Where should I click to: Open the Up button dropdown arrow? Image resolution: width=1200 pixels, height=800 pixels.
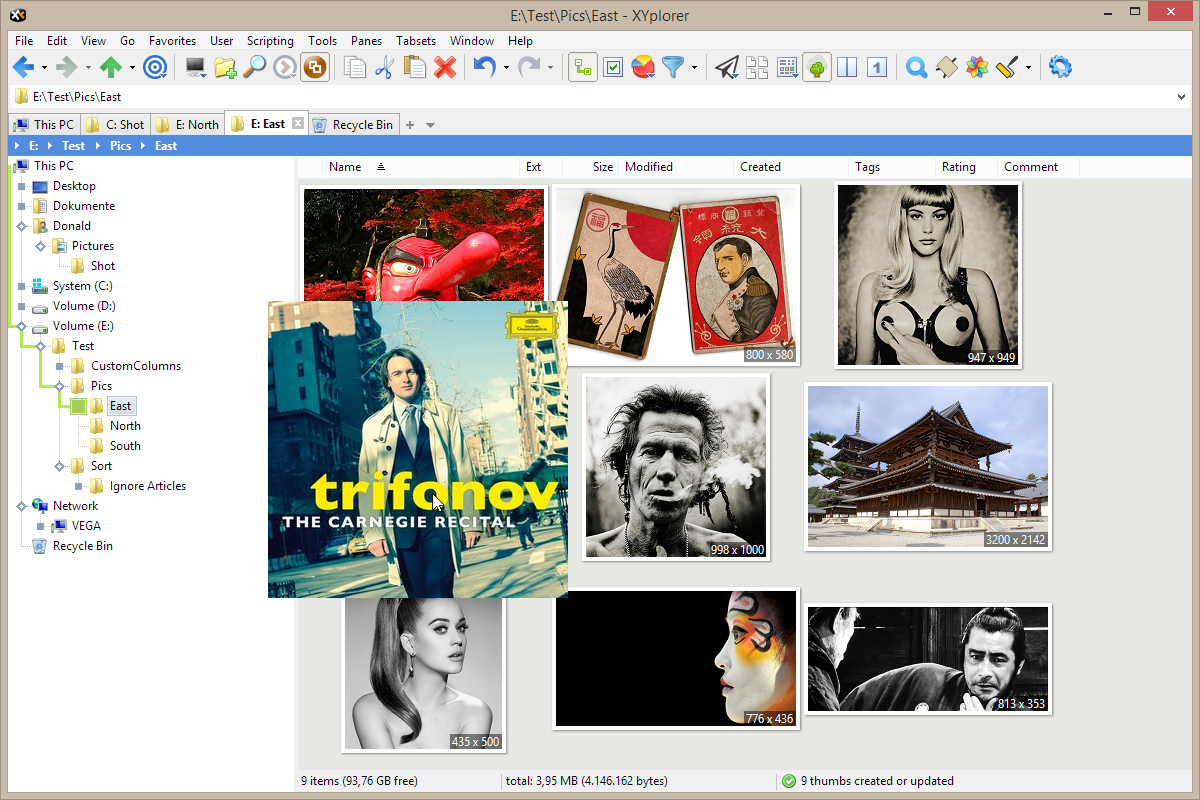(x=132, y=68)
